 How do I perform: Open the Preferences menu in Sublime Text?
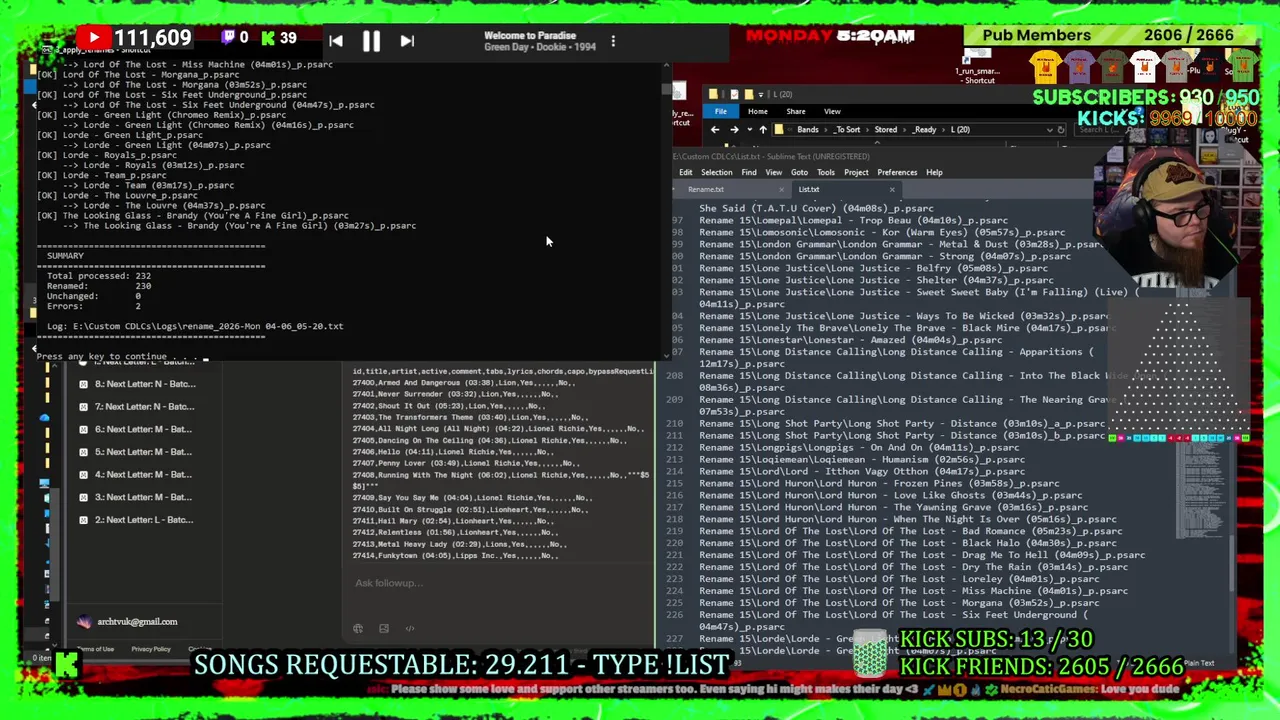(897, 173)
